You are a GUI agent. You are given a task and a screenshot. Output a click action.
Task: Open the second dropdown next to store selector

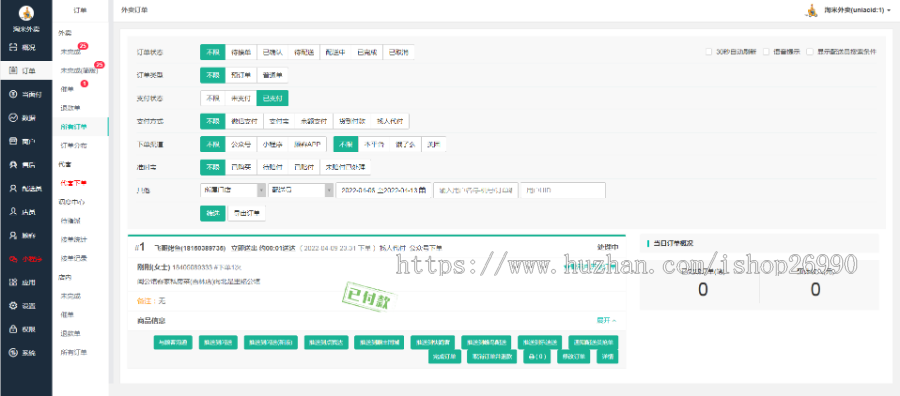(300, 191)
